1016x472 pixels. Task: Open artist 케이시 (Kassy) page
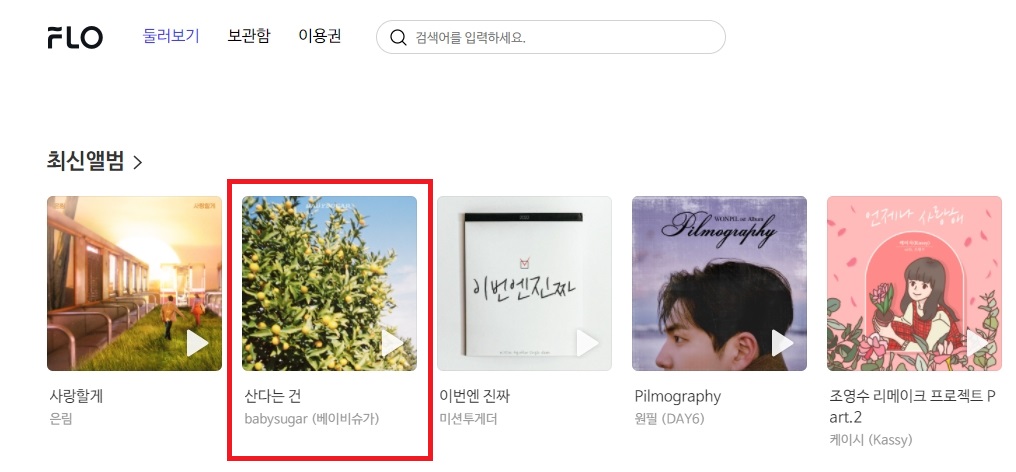coord(871,440)
